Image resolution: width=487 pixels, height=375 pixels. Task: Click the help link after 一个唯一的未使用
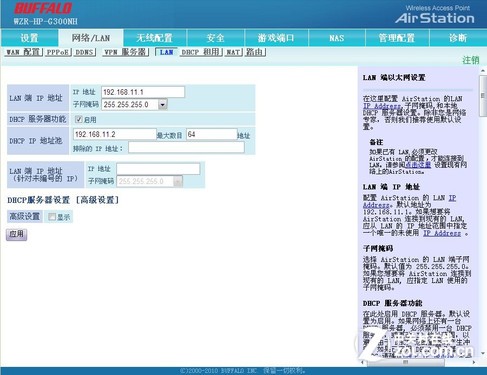442,233
